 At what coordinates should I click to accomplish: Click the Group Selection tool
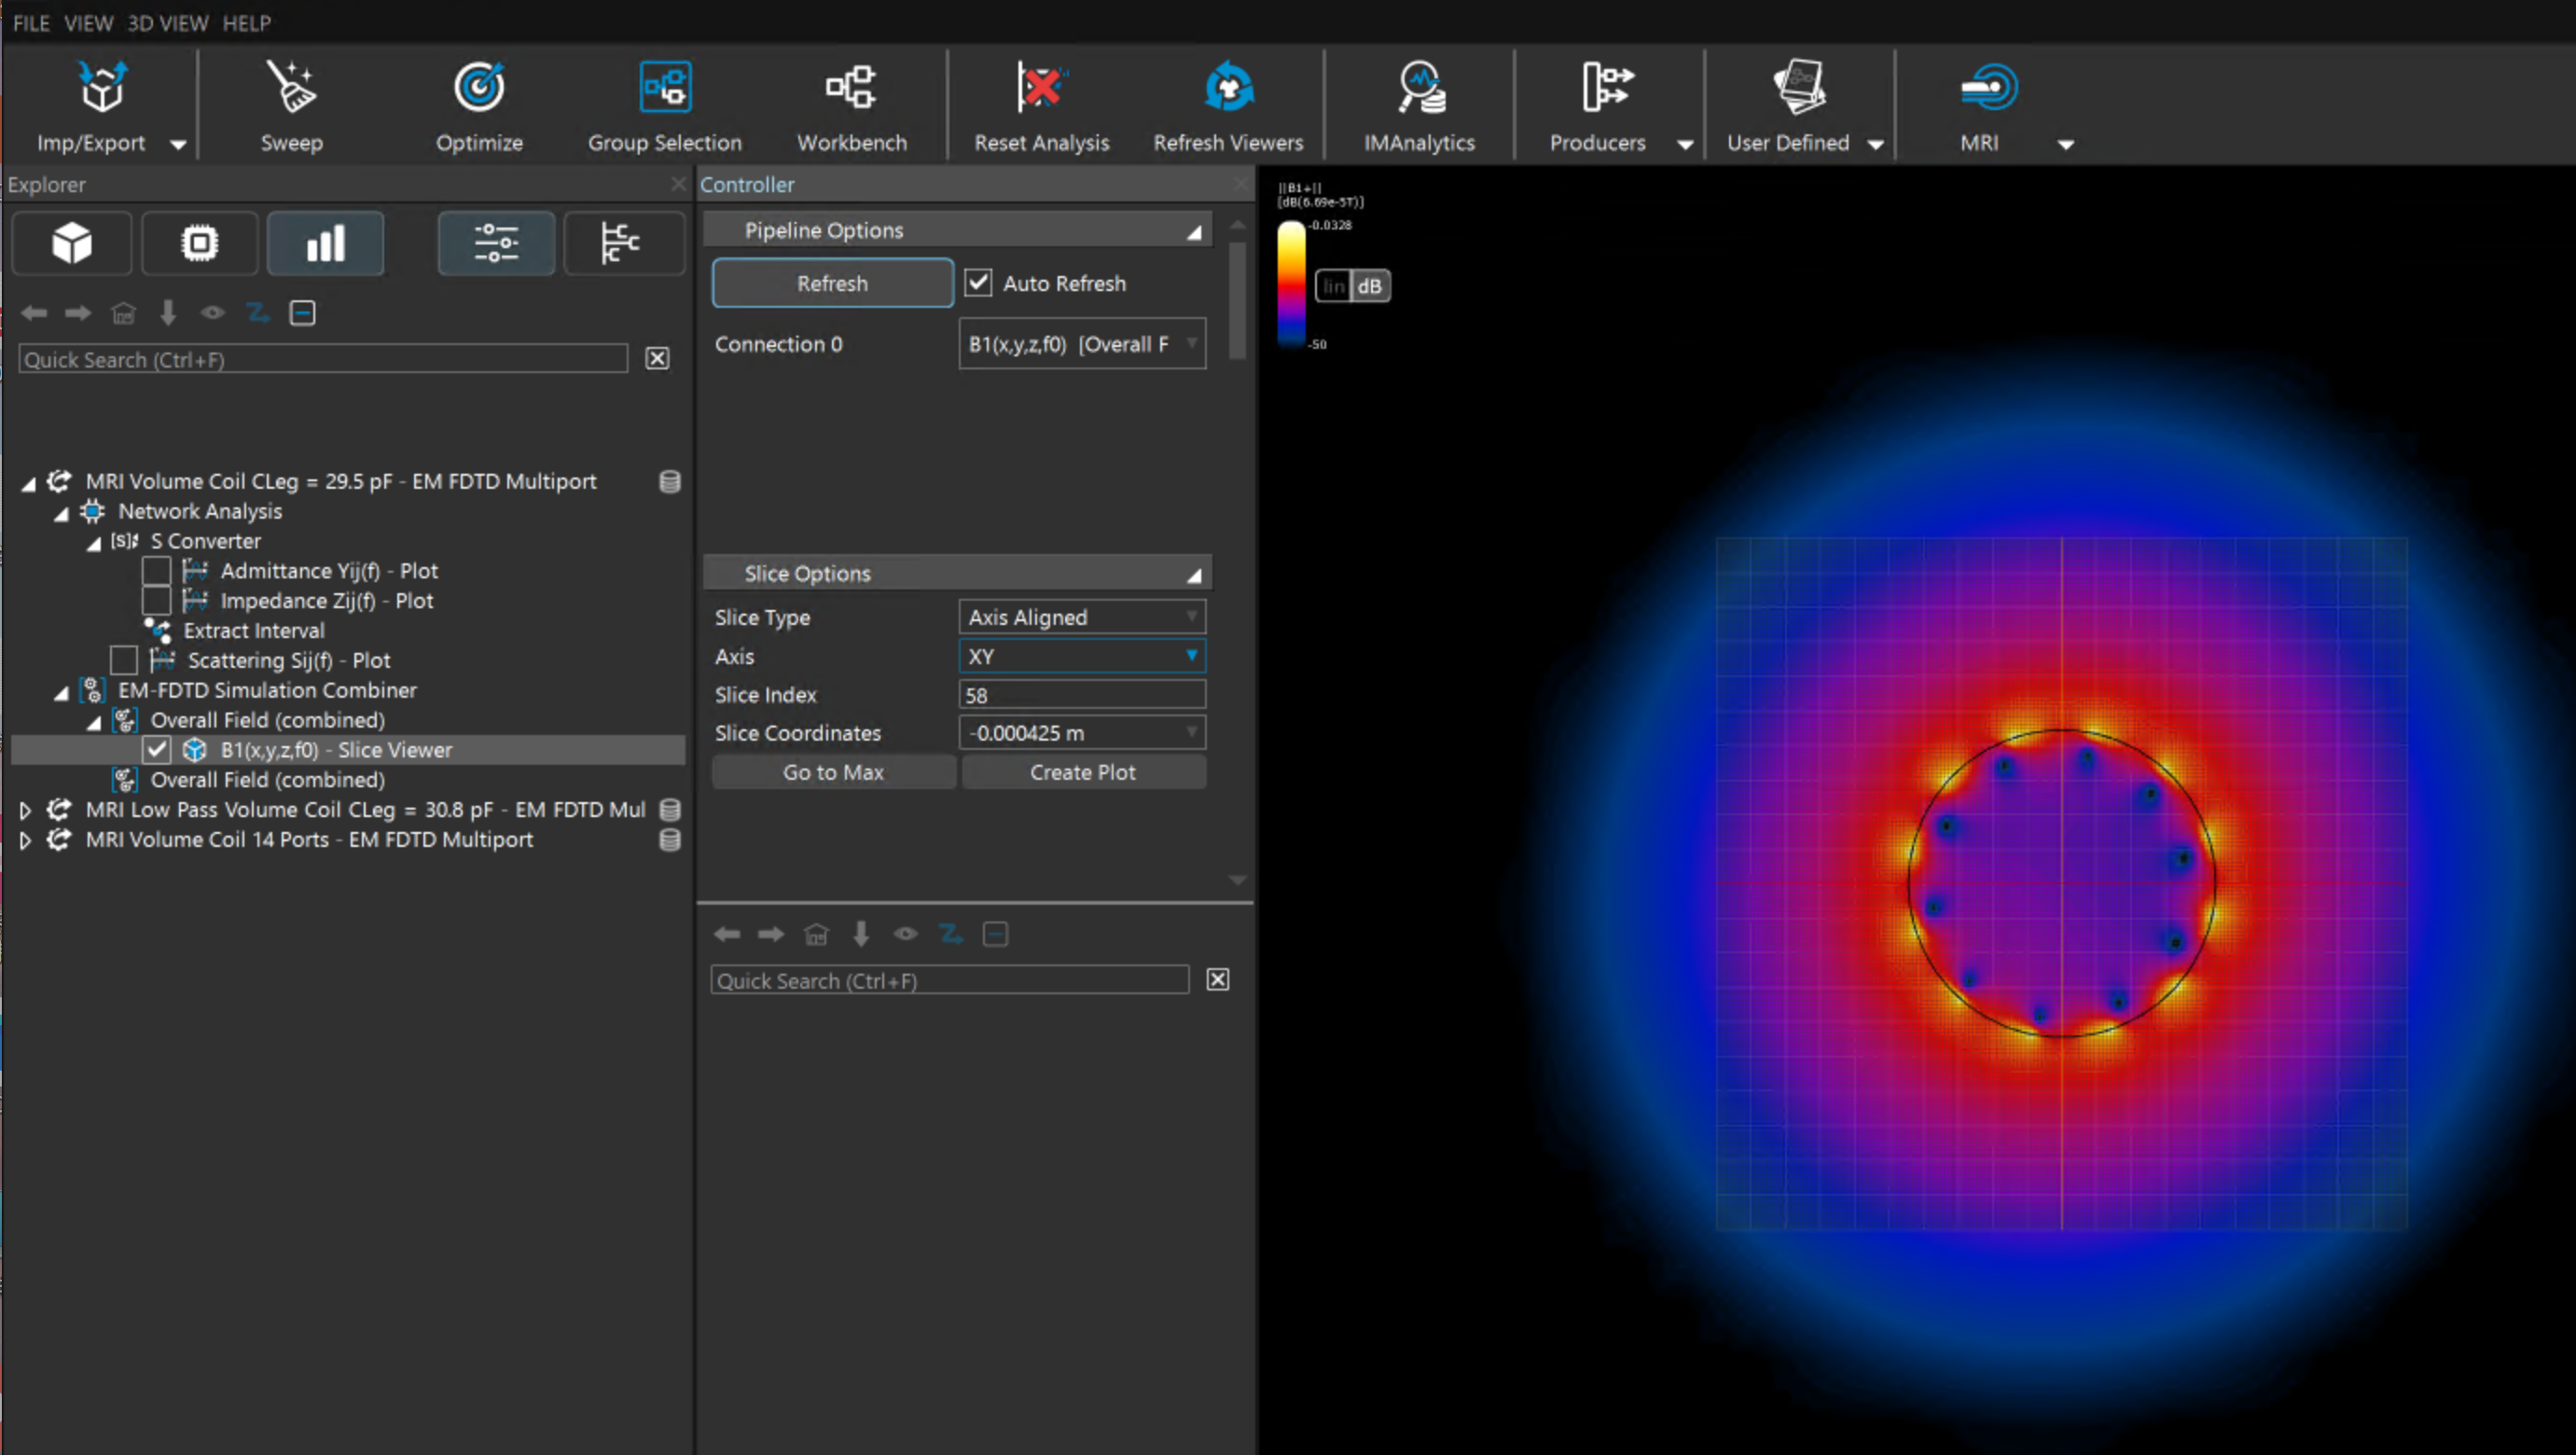664,88
